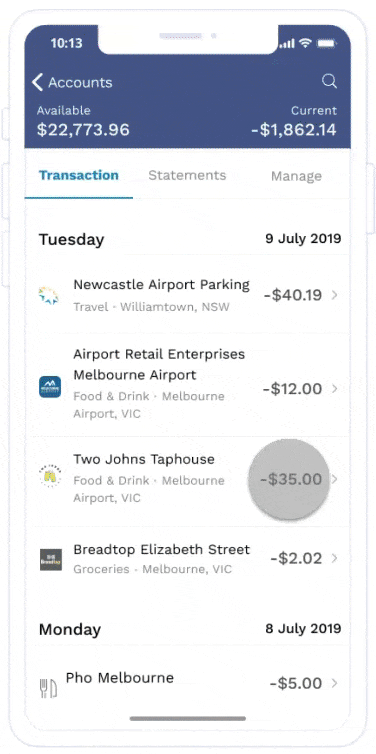
Task: Expand Breadtop -$2.02 chevron arrow
Action: click(x=335, y=558)
